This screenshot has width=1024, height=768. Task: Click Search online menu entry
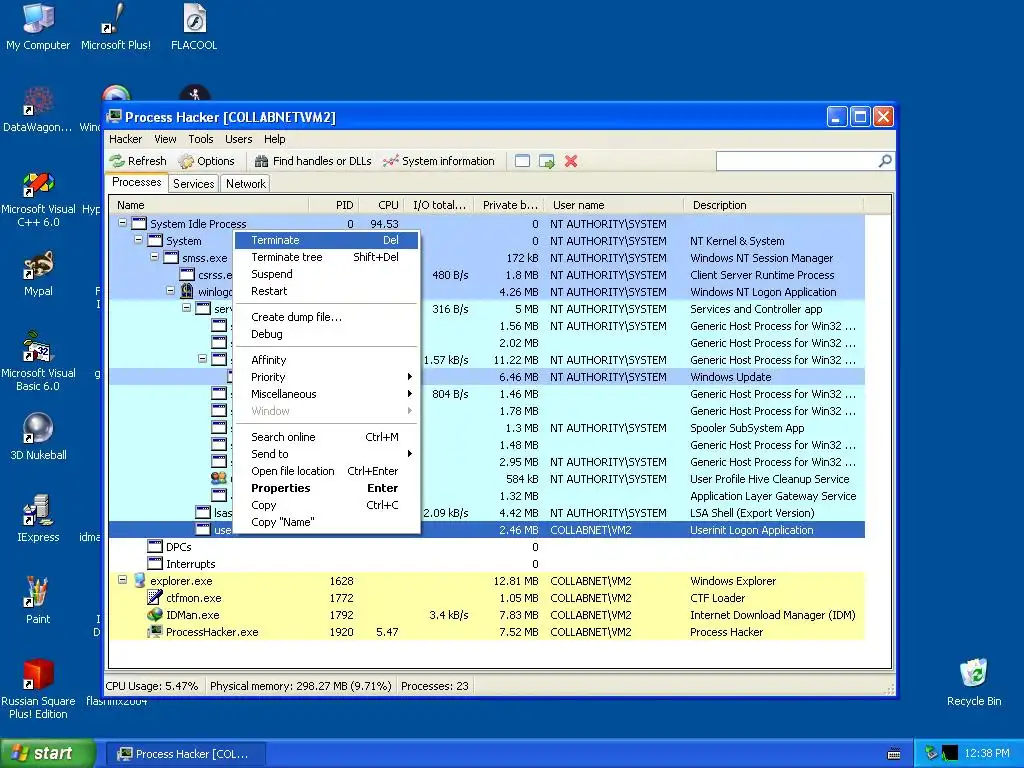point(326,438)
